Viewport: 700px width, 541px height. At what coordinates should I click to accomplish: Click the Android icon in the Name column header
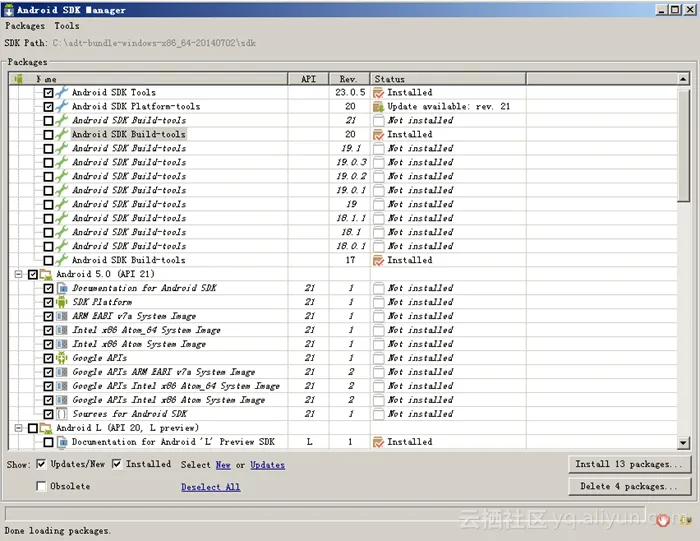tap(19, 79)
